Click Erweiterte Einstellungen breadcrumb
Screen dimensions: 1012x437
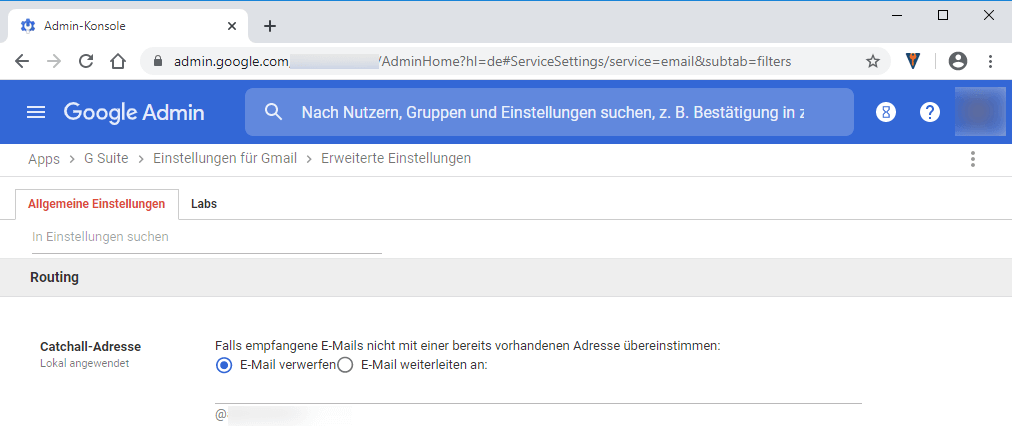pos(396,158)
